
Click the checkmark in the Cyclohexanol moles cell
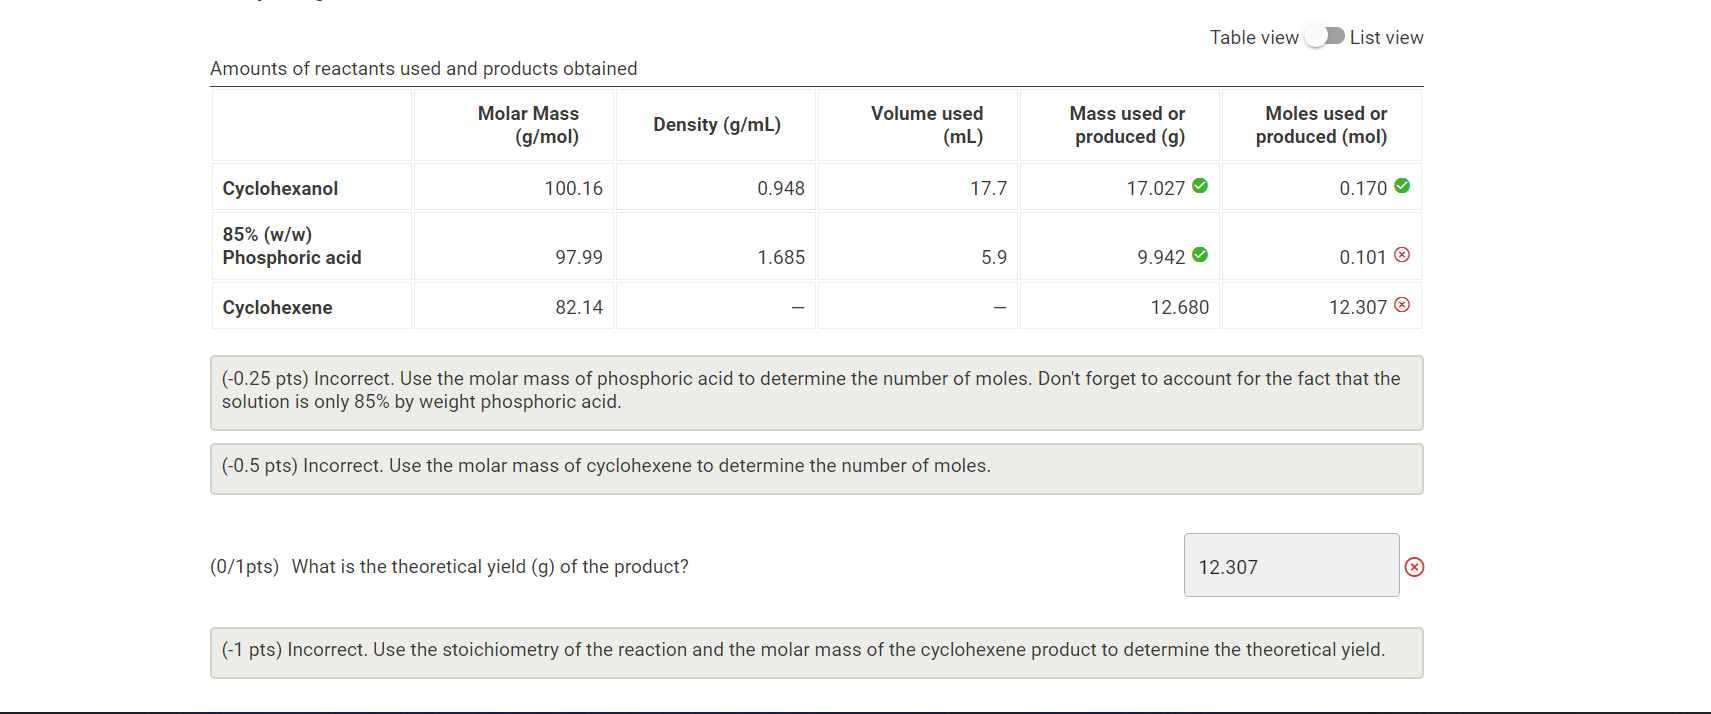click(1401, 185)
